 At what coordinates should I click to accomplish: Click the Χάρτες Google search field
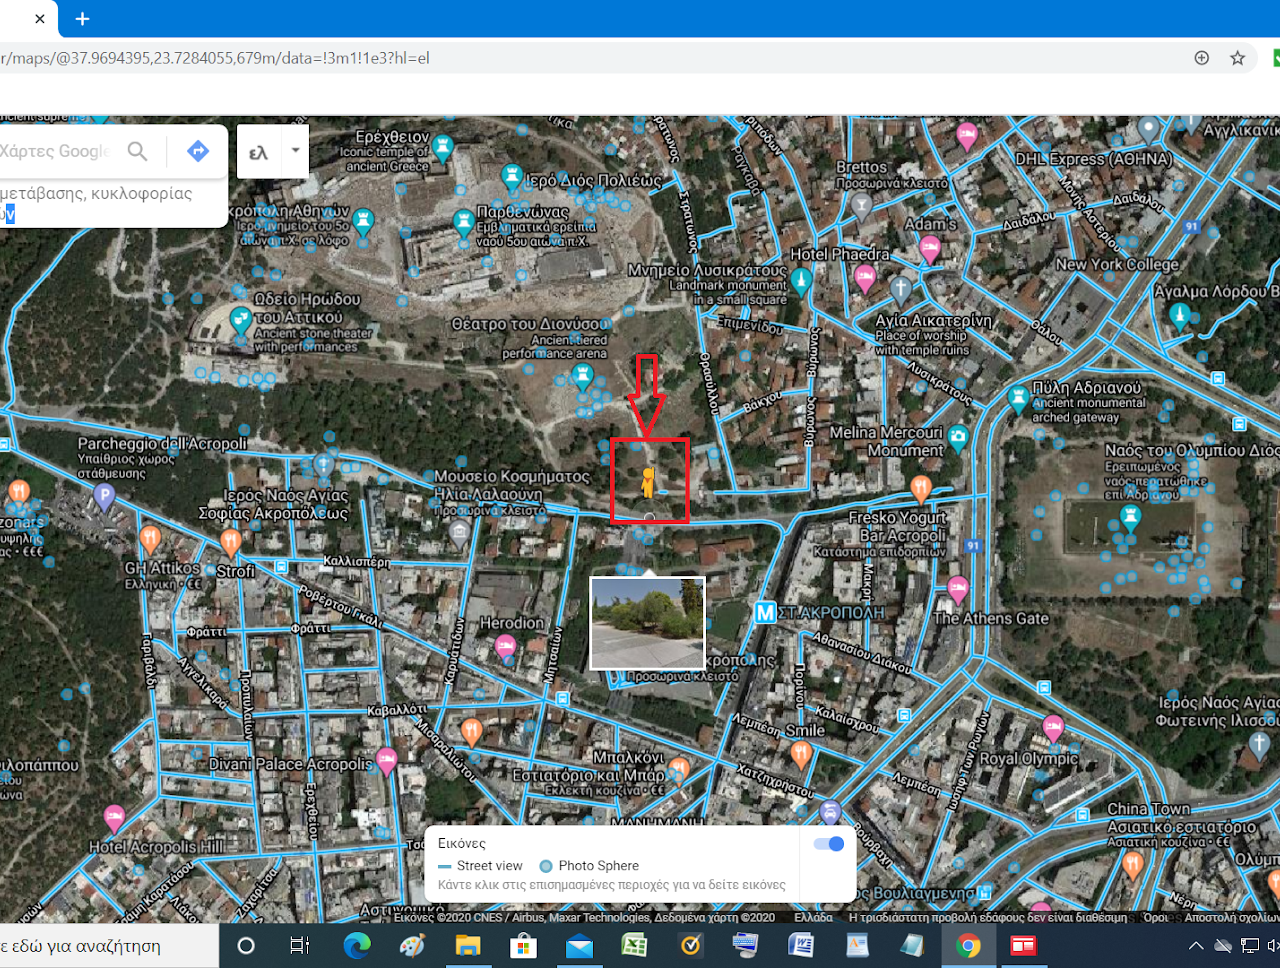55,151
